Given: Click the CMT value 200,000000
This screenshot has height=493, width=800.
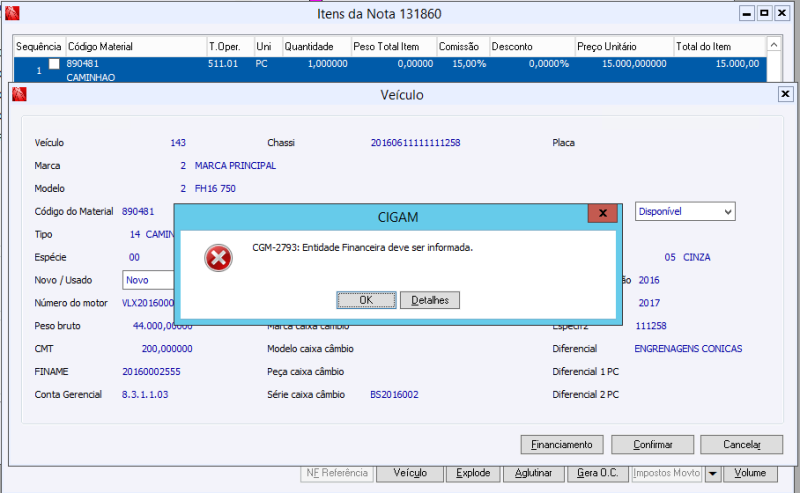Looking at the screenshot, I should pos(167,349).
